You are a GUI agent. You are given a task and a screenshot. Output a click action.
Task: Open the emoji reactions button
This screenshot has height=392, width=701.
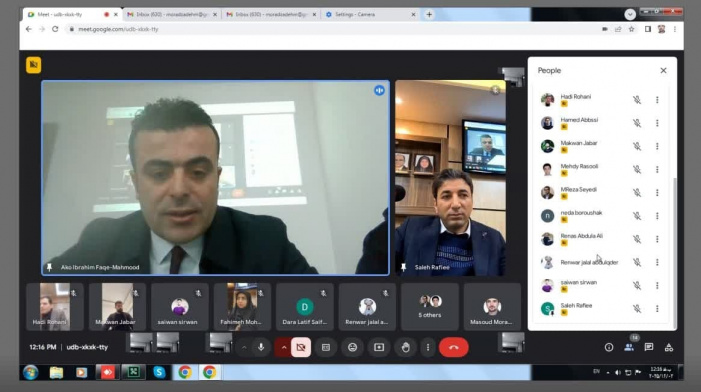(x=352, y=347)
